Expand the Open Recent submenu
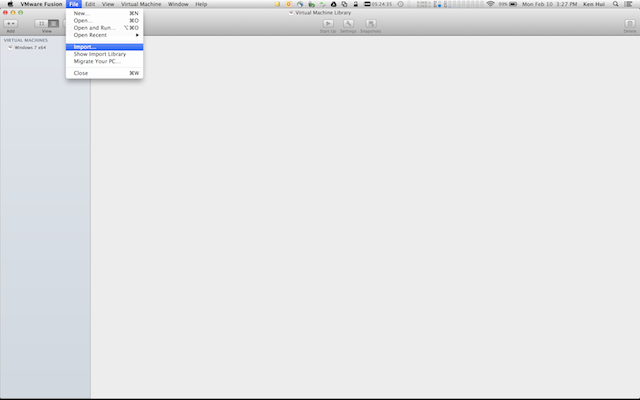This screenshot has height=400, width=640. coord(104,35)
